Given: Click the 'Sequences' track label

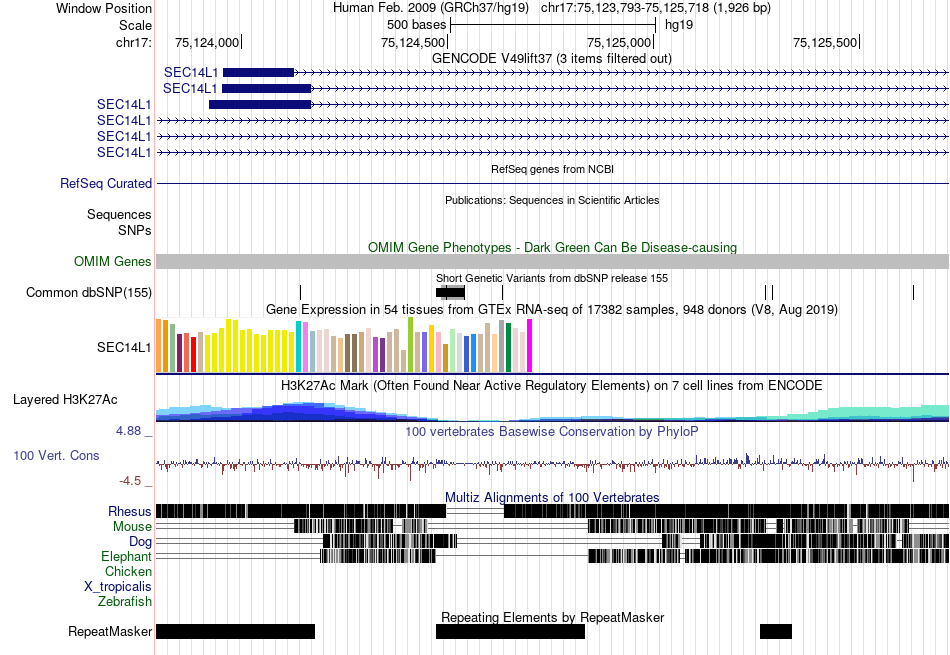Looking at the screenshot, I should (119, 214).
